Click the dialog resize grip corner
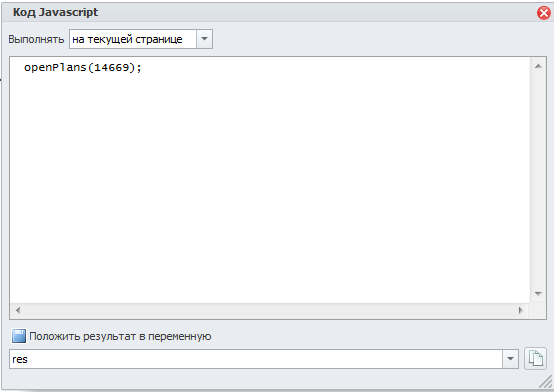 [546, 382]
